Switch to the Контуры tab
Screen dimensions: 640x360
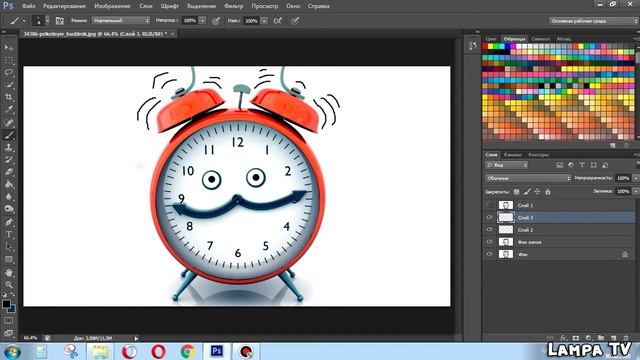538,155
